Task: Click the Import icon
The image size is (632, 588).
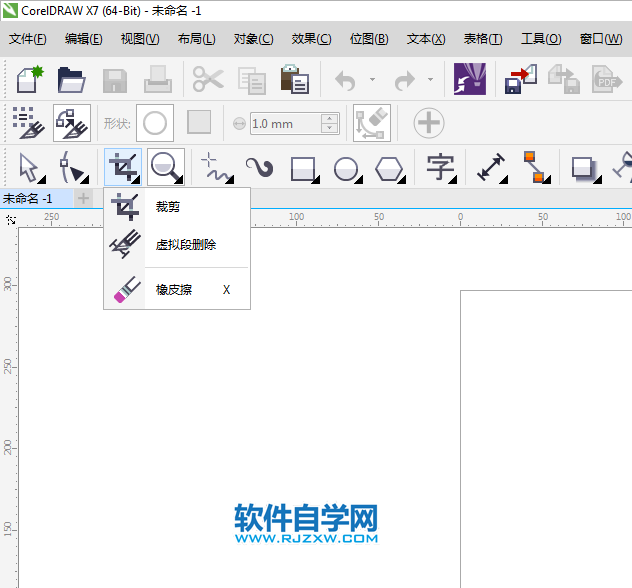Action: [521, 79]
